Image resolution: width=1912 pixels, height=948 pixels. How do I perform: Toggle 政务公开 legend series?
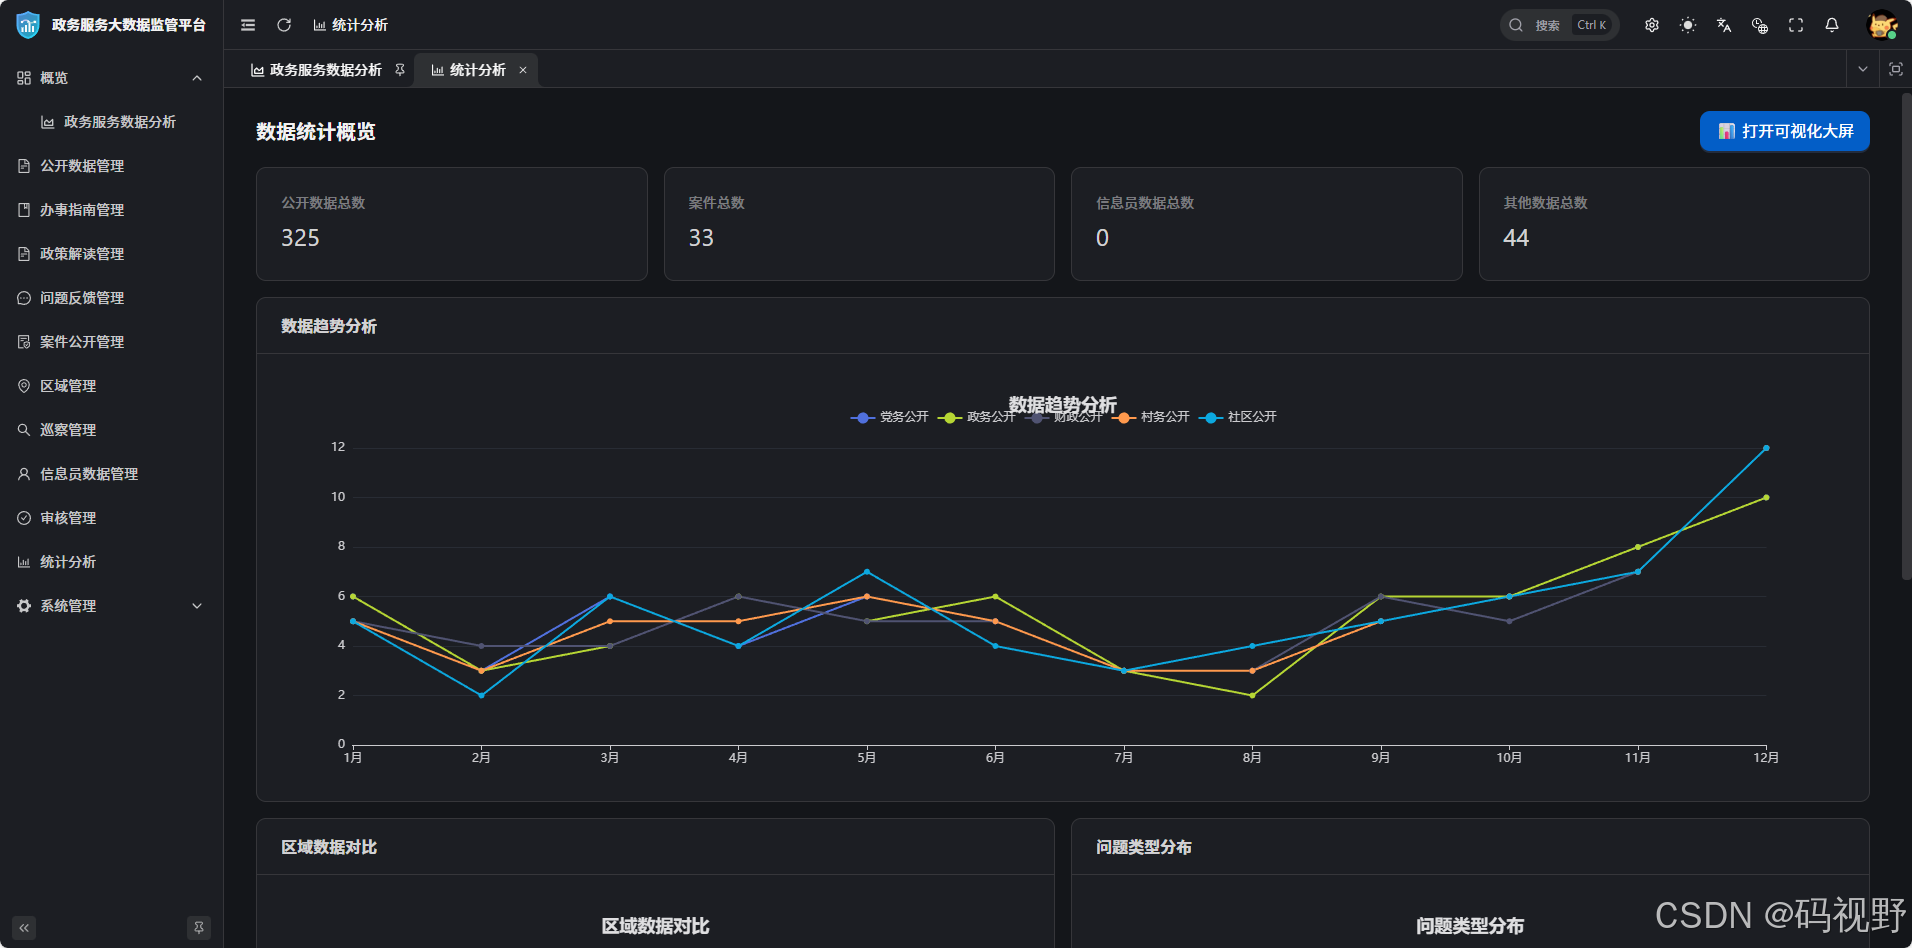pyautogui.click(x=976, y=417)
